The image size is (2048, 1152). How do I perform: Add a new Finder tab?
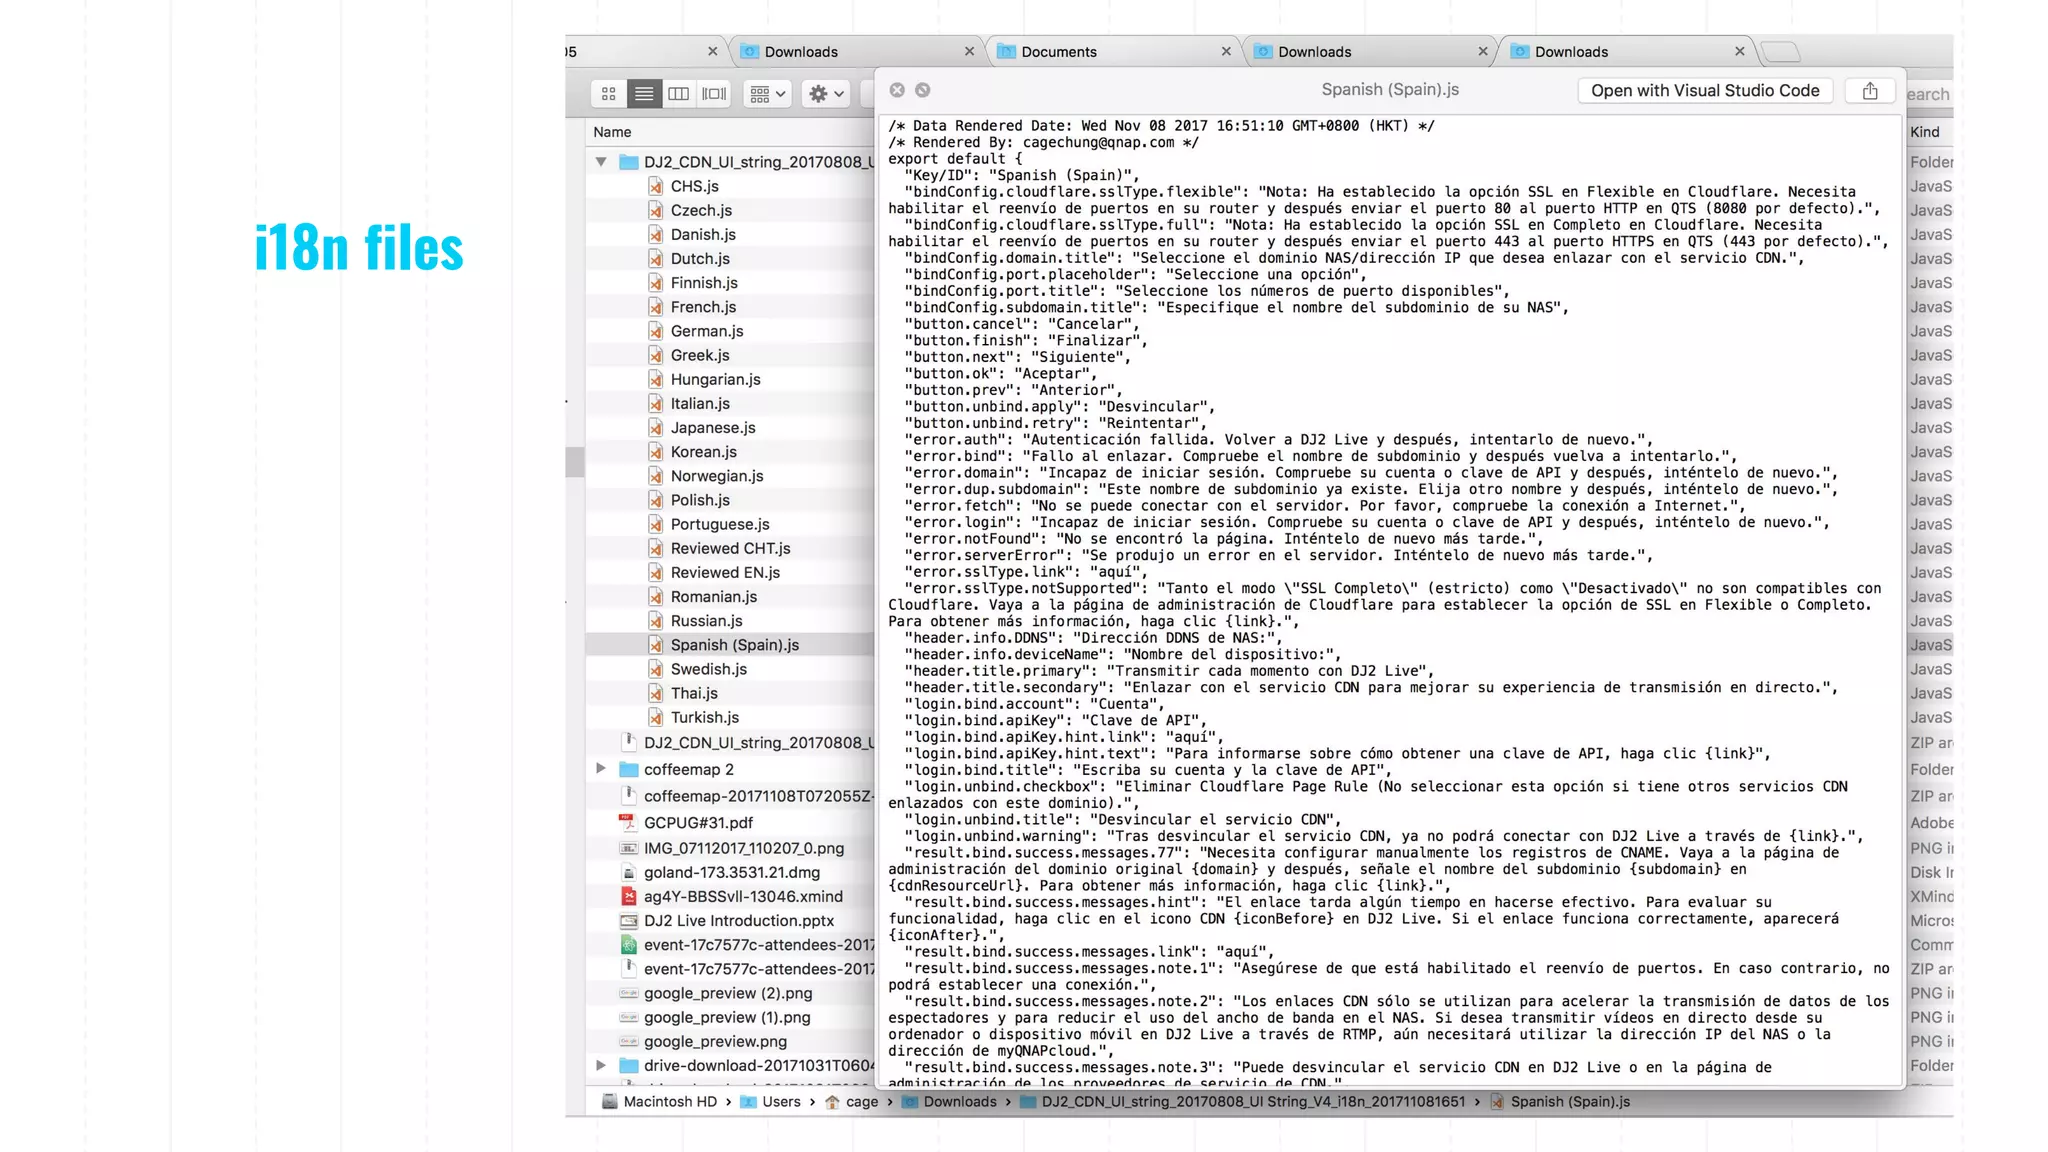[1780, 52]
